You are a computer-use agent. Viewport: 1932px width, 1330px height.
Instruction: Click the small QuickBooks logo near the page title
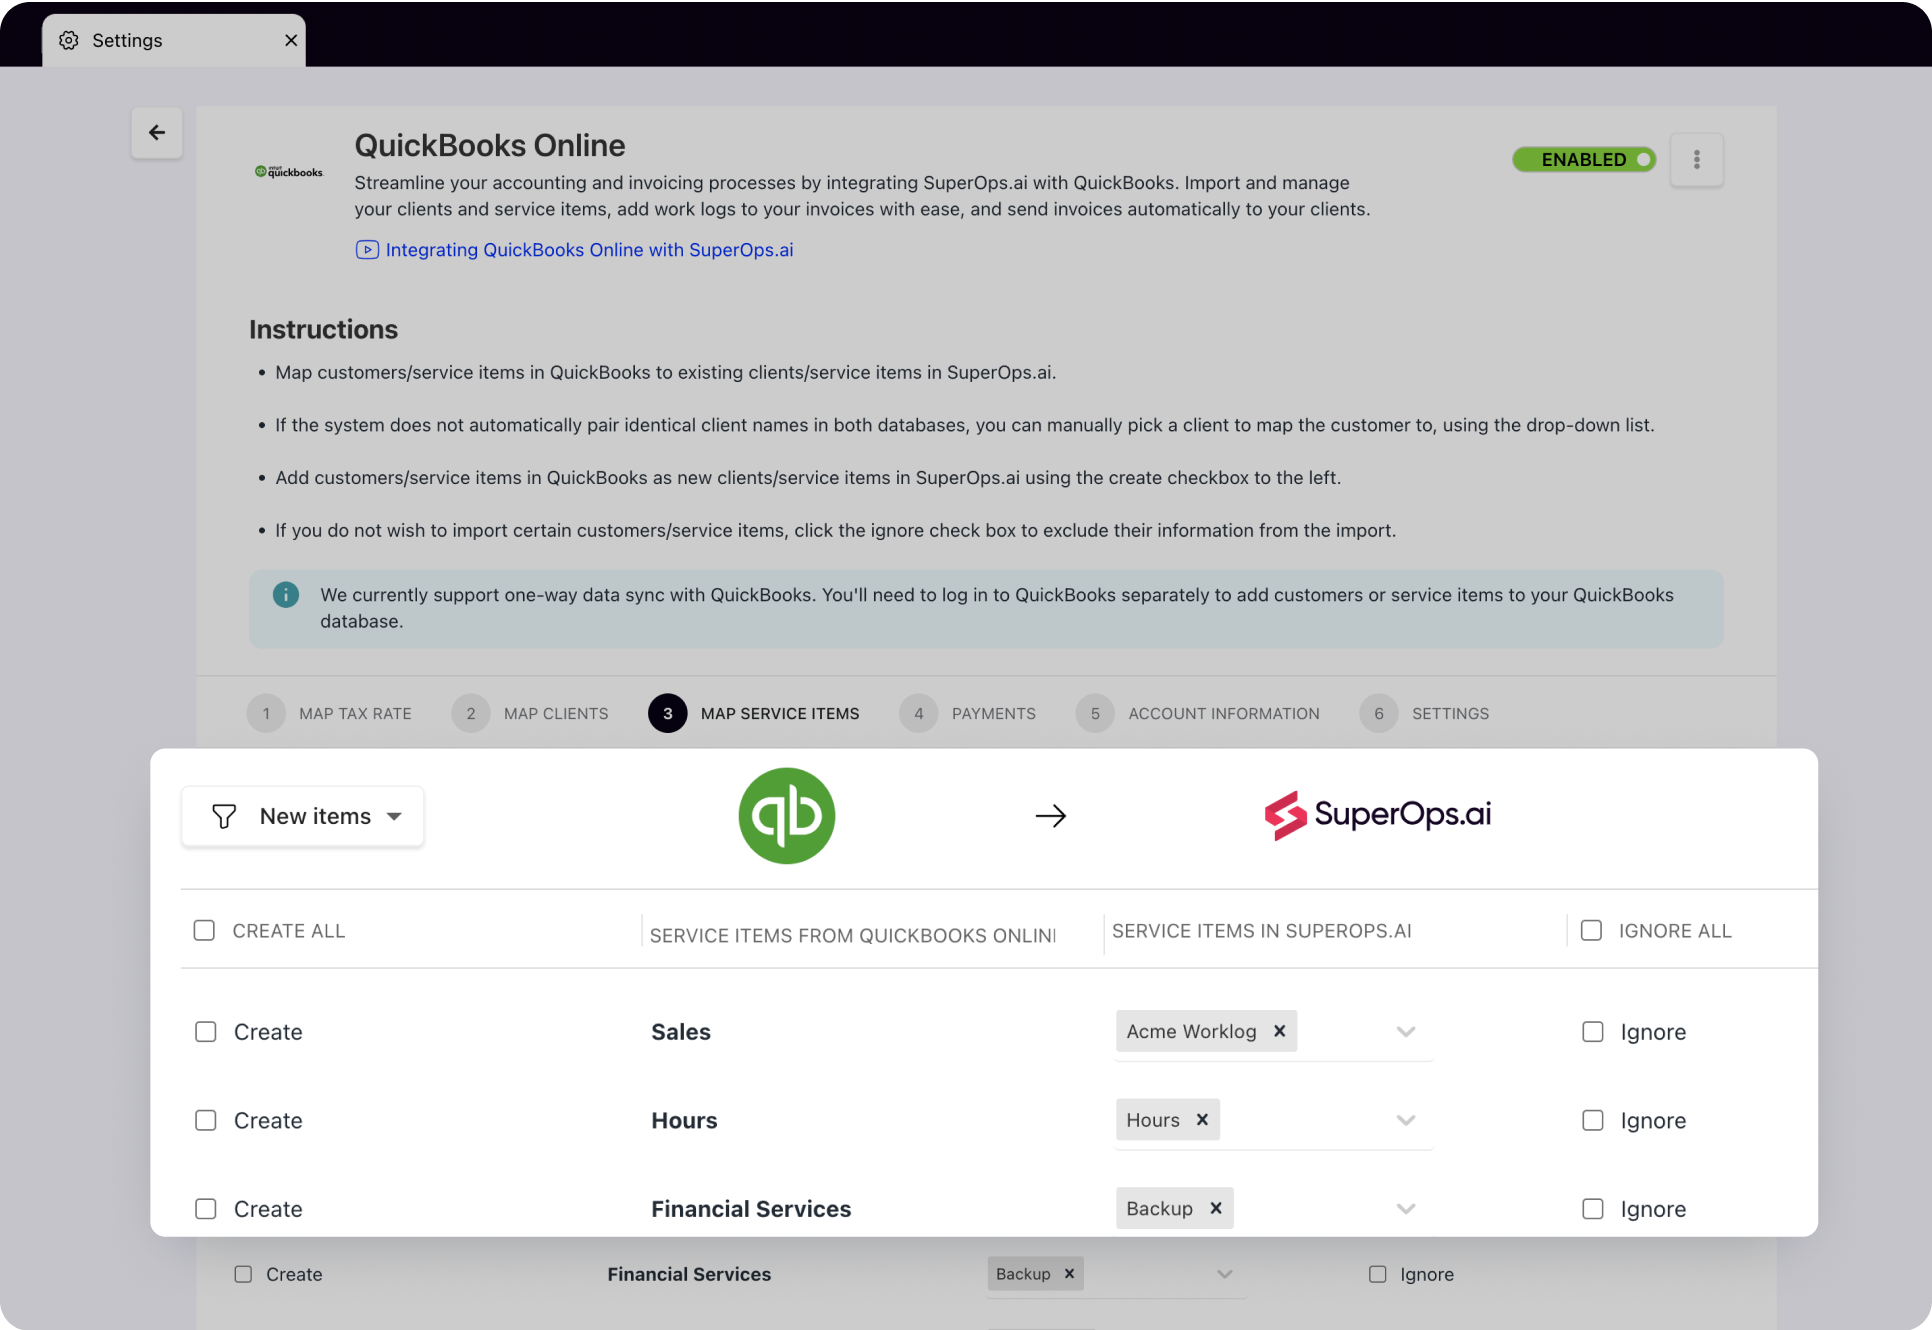click(x=288, y=170)
